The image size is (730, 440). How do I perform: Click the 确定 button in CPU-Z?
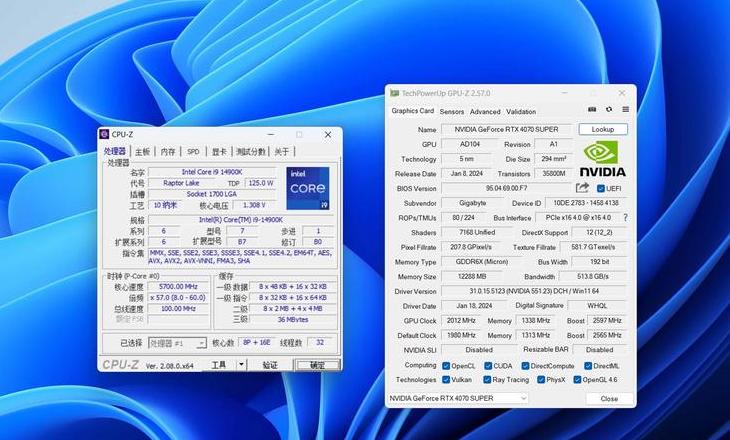318,365
